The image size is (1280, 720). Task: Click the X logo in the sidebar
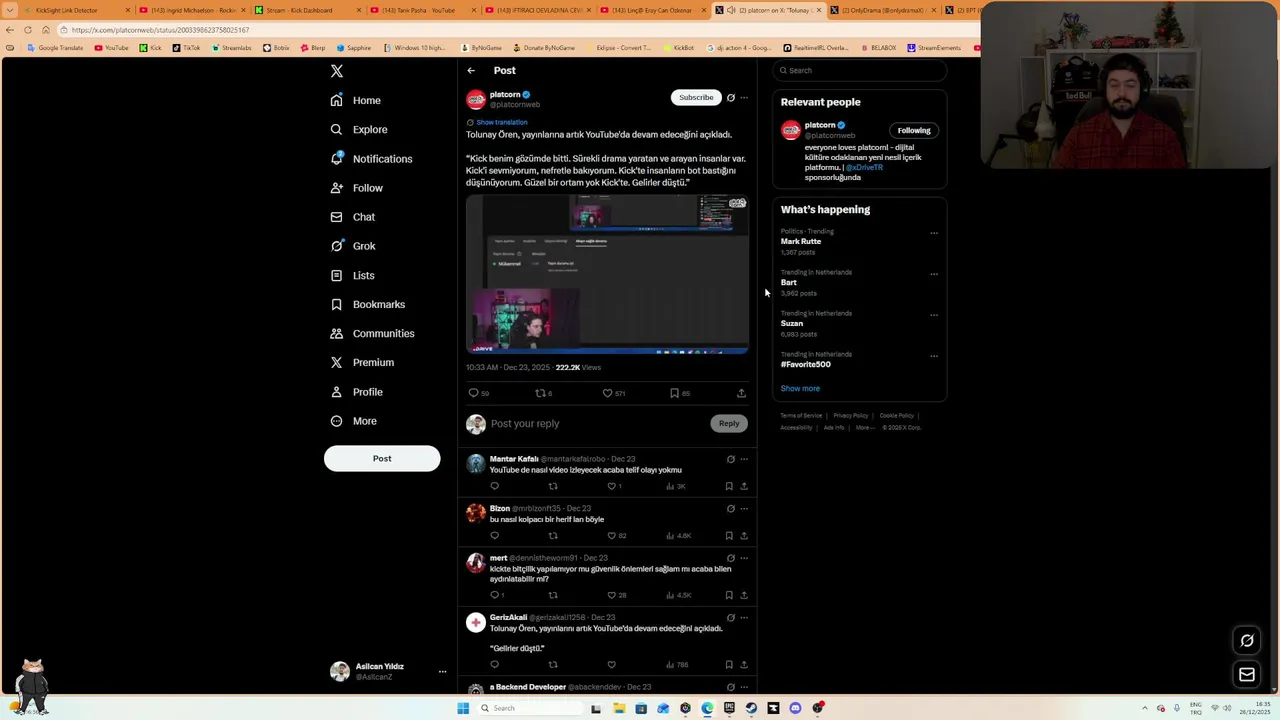(337, 71)
